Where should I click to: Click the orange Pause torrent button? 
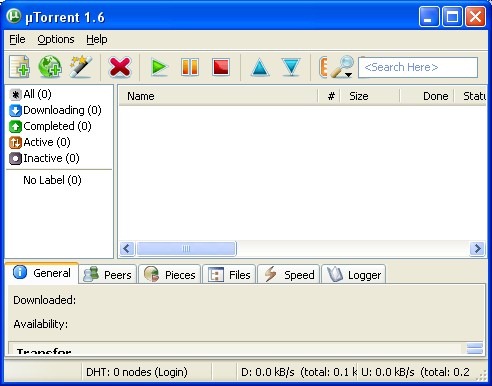click(x=190, y=67)
